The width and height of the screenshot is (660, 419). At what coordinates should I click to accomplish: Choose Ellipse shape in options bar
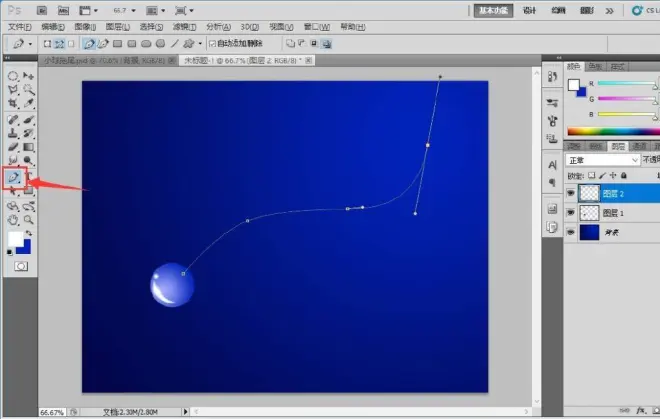146,43
